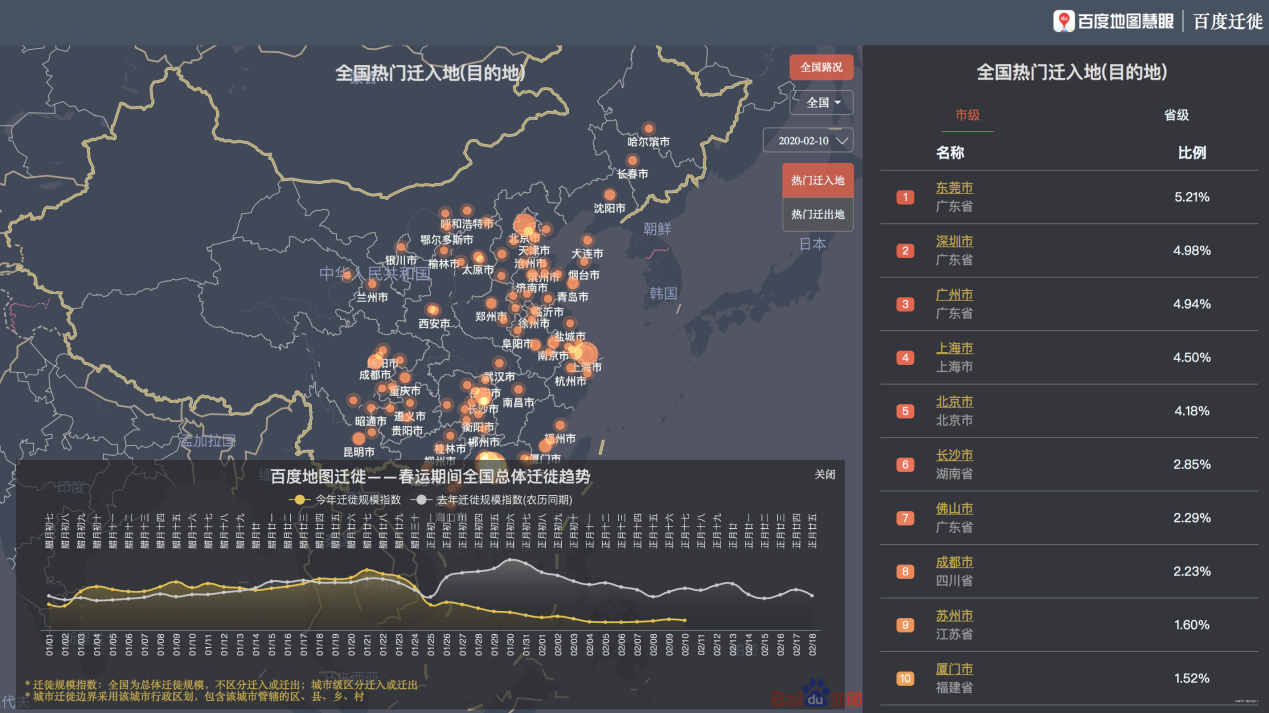Switch to the 市级 tab
This screenshot has height=713, width=1269.
pos(967,115)
